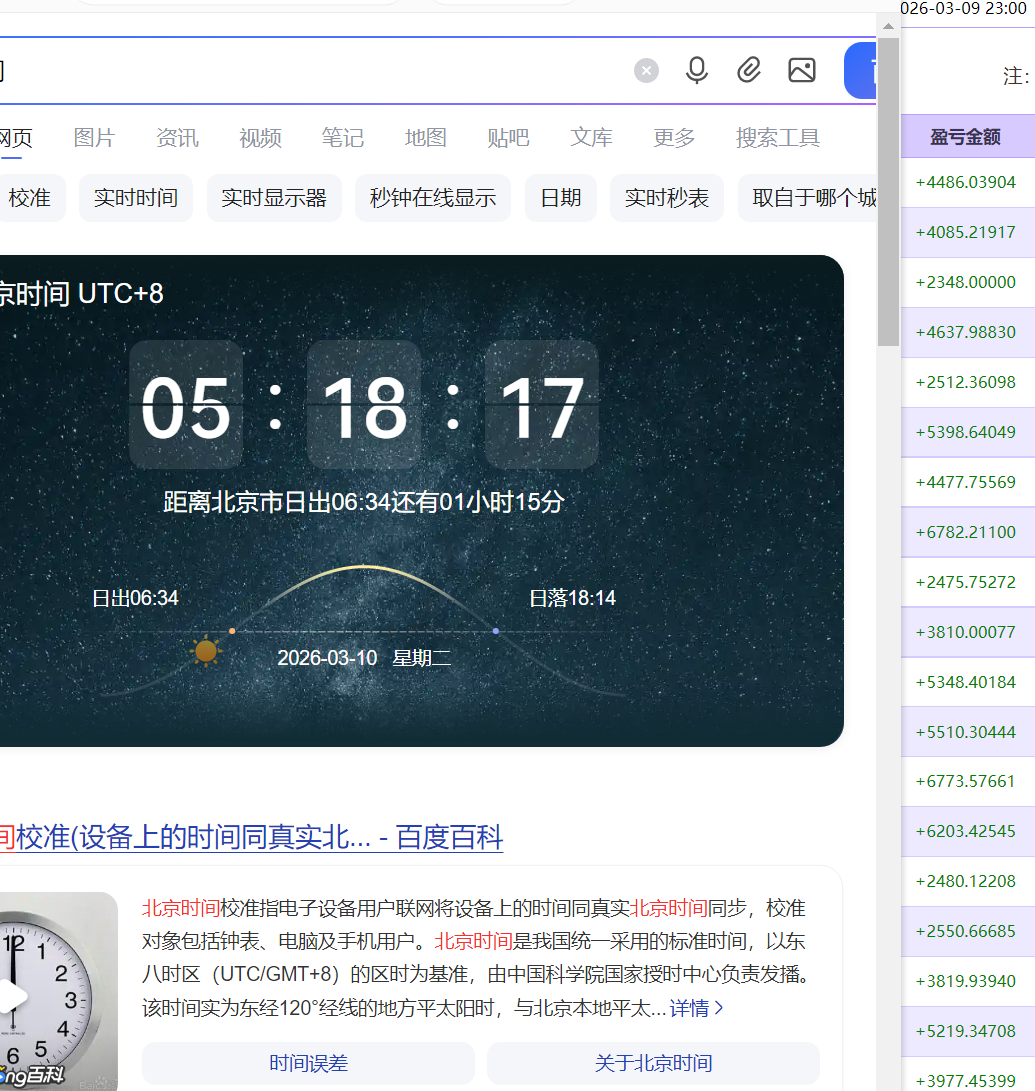
Task: Click the sun icon on sunrise curve
Action: pyautogui.click(x=206, y=652)
